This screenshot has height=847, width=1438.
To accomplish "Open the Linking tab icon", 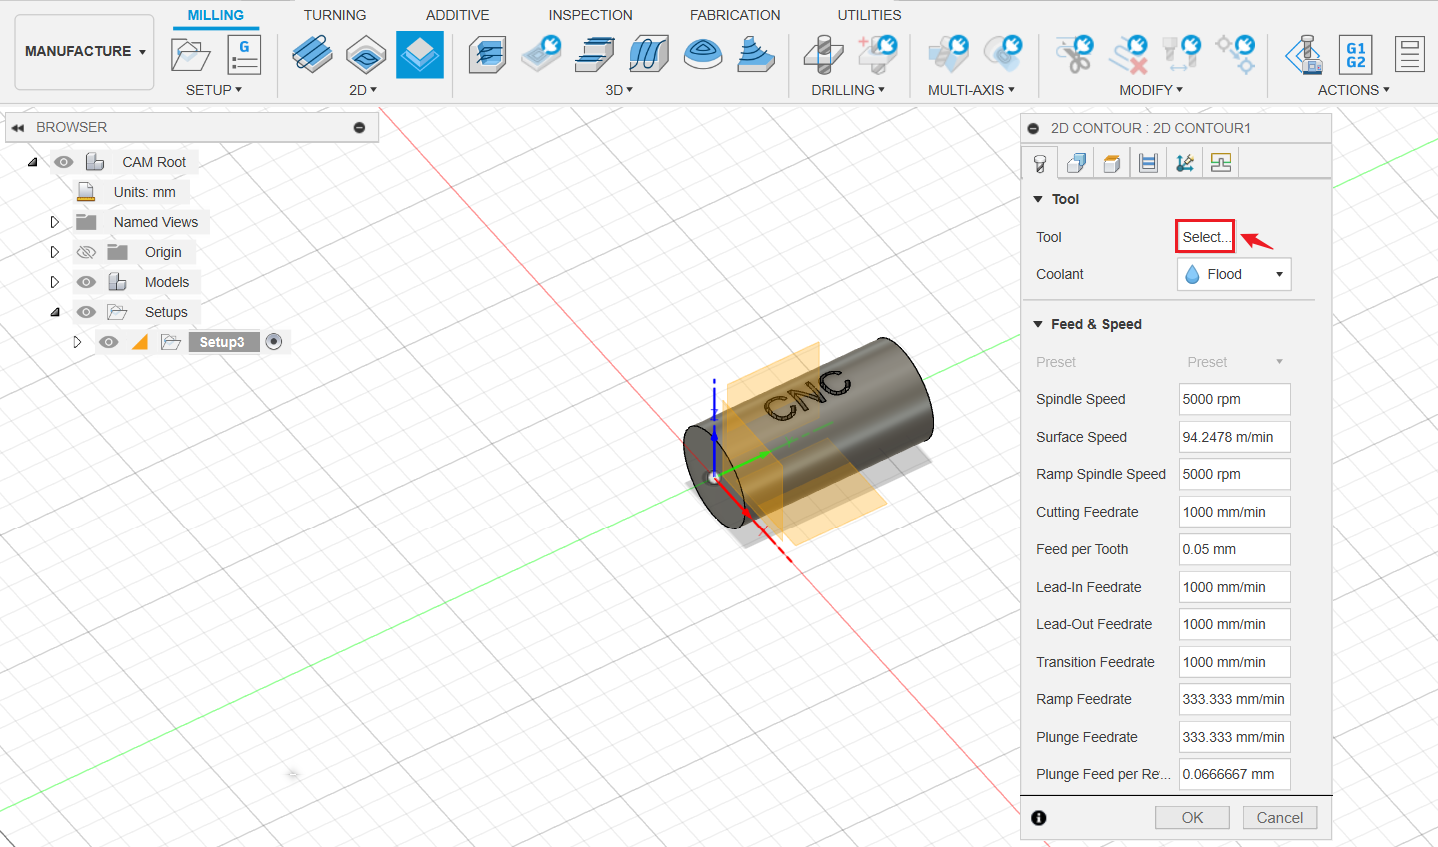I will point(1184,161).
